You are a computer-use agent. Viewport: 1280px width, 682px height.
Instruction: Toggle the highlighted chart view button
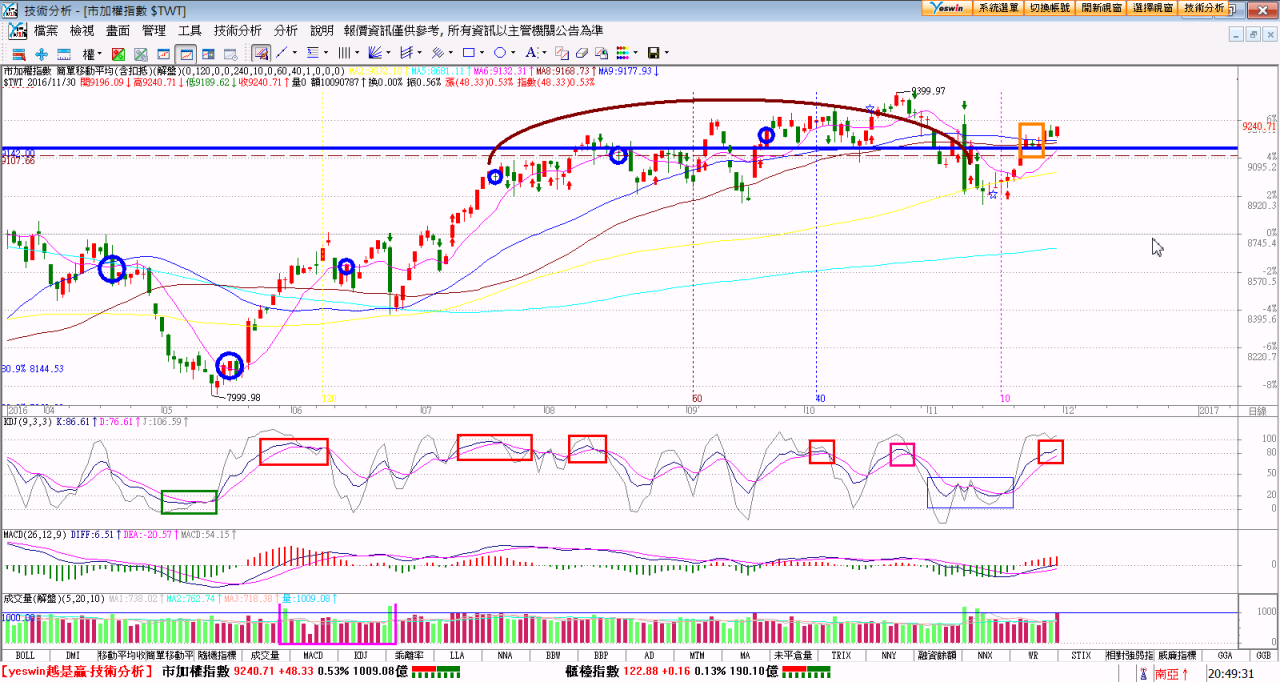click(185, 53)
